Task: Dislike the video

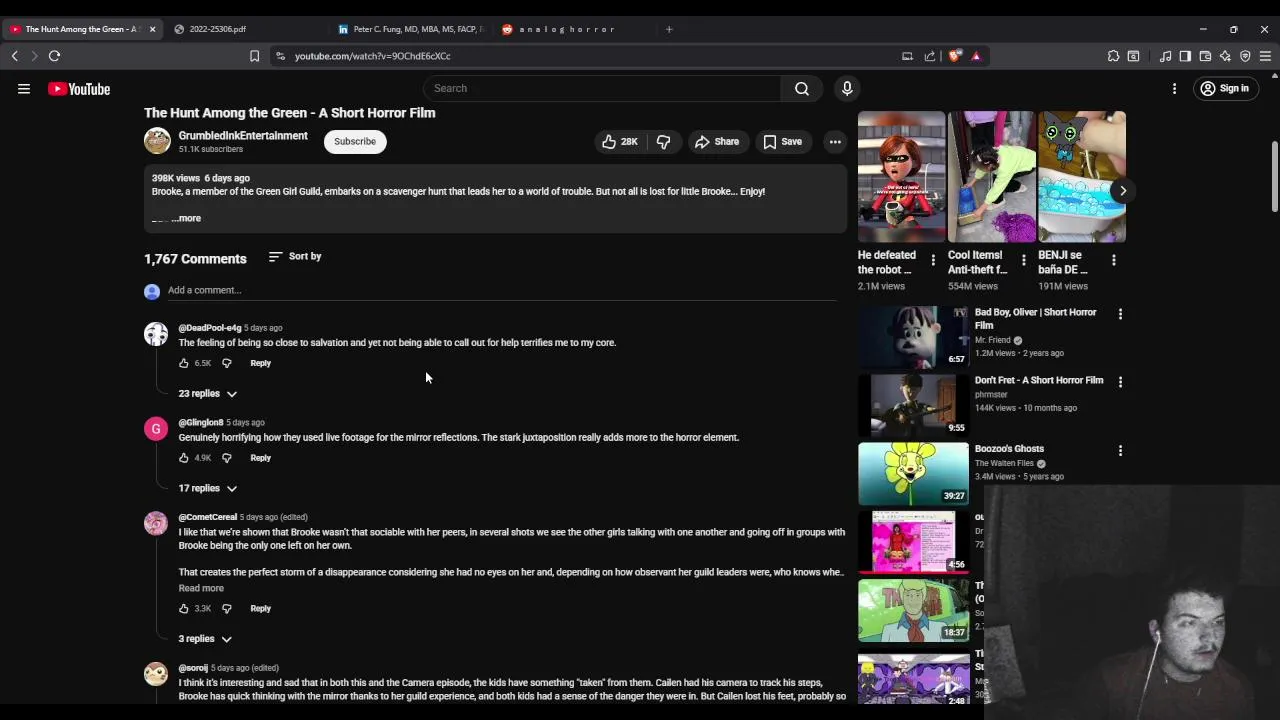Action: click(663, 142)
